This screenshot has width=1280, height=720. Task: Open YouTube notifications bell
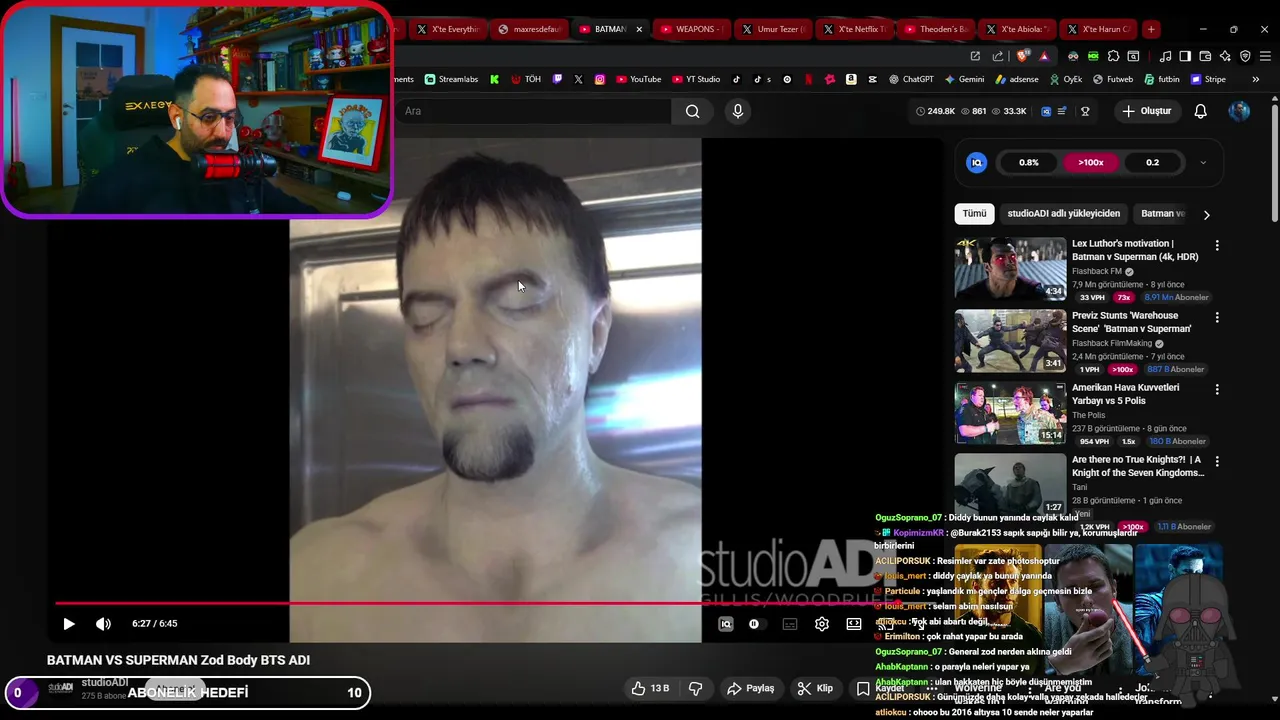(x=1200, y=111)
